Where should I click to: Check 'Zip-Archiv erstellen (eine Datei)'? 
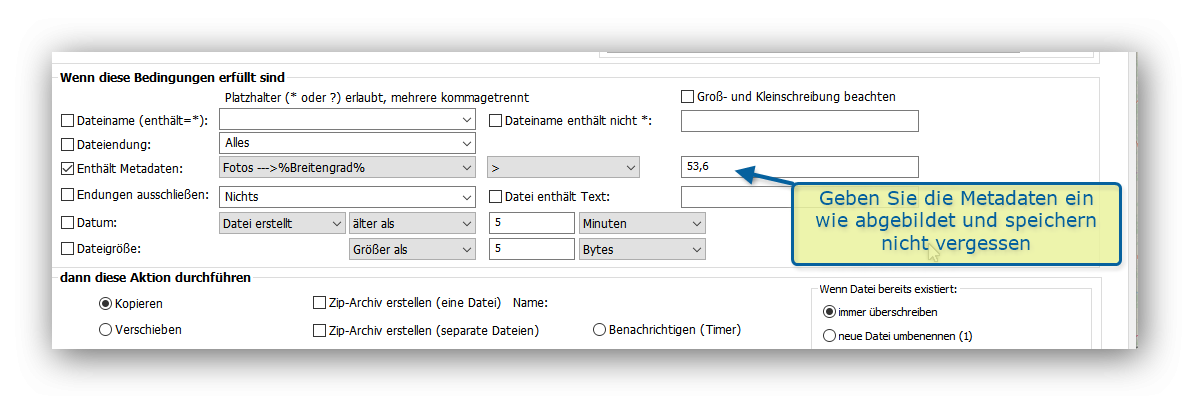click(x=320, y=302)
